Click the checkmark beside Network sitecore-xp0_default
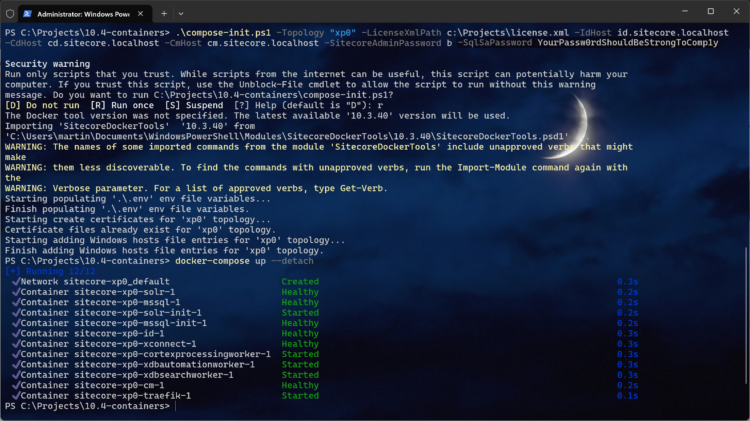 coord(14,282)
